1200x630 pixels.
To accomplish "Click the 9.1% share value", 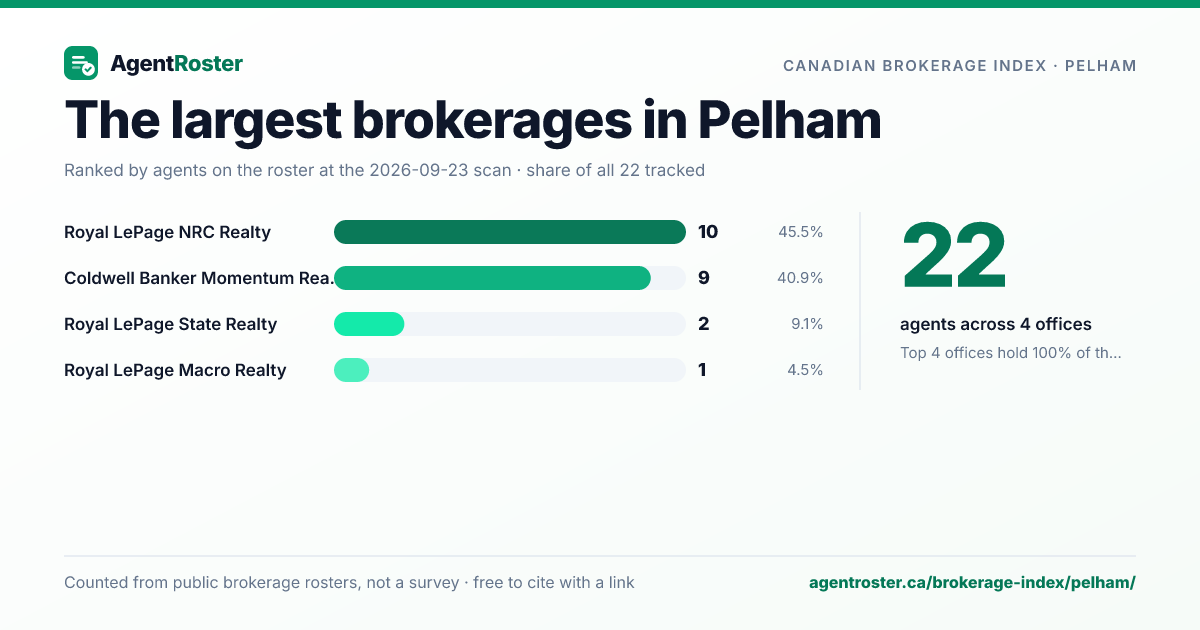I will (x=807, y=324).
